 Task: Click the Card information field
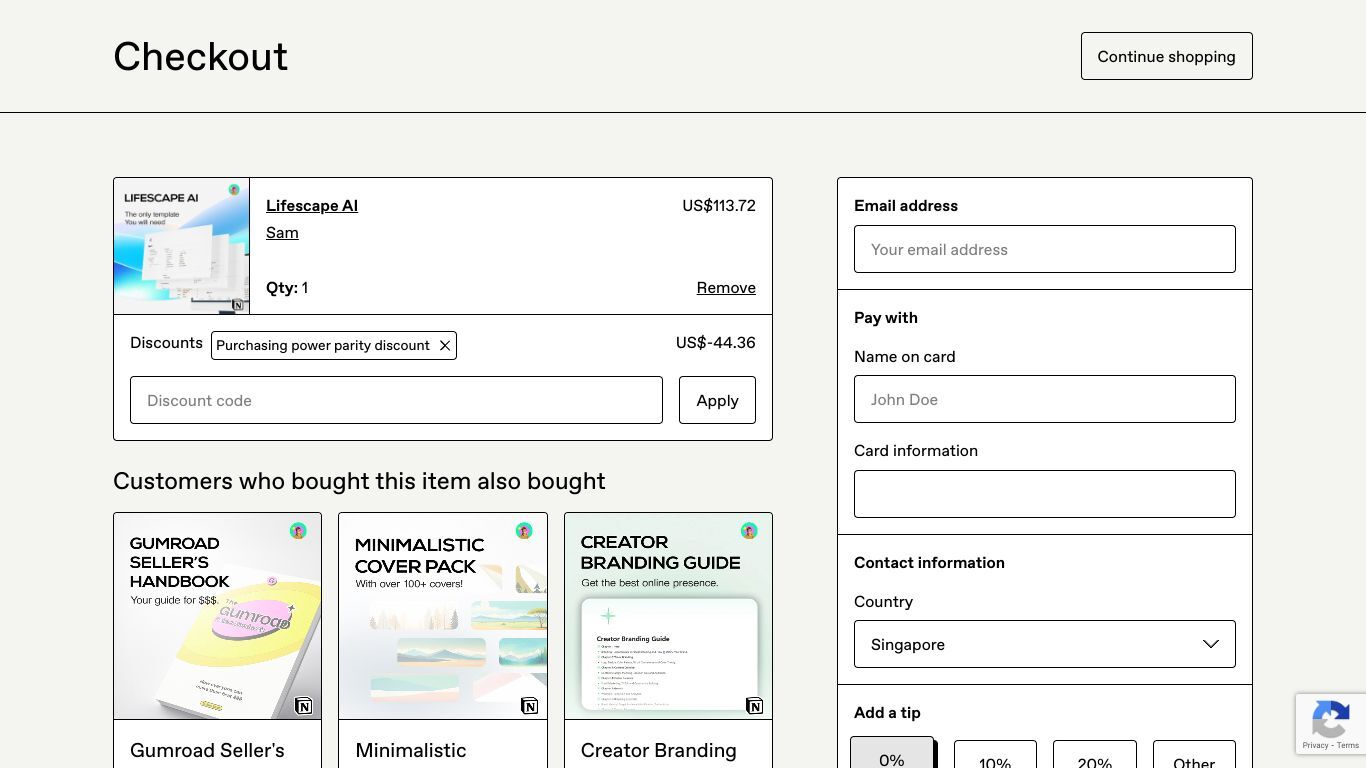pyautogui.click(x=1045, y=494)
